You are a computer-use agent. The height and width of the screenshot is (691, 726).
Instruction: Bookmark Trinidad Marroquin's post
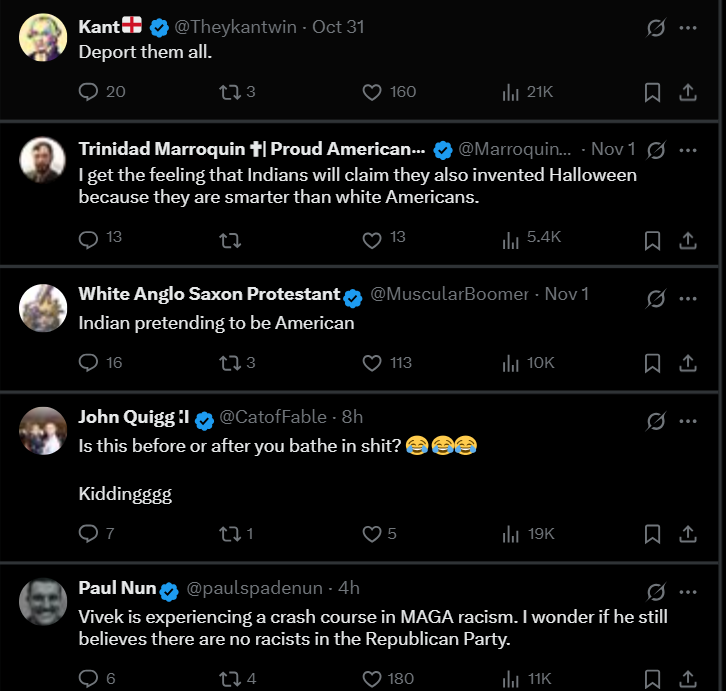tap(652, 239)
